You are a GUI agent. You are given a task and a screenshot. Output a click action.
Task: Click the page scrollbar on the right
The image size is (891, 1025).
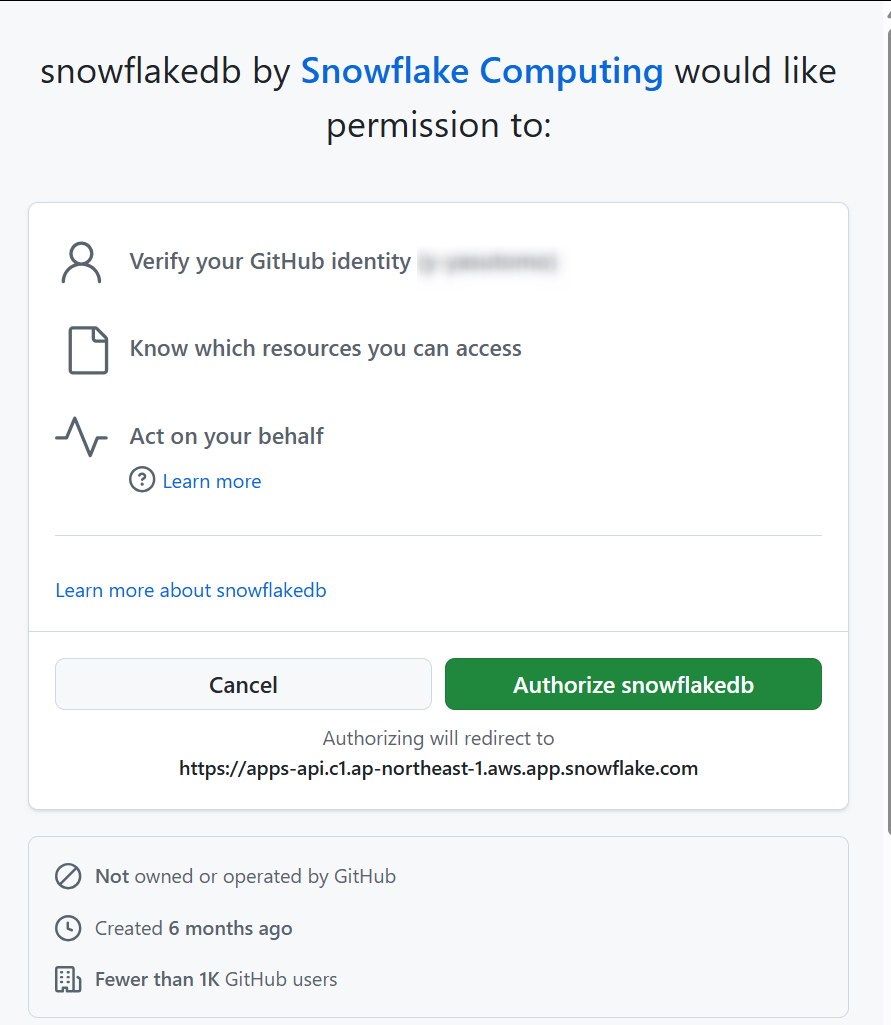886,418
